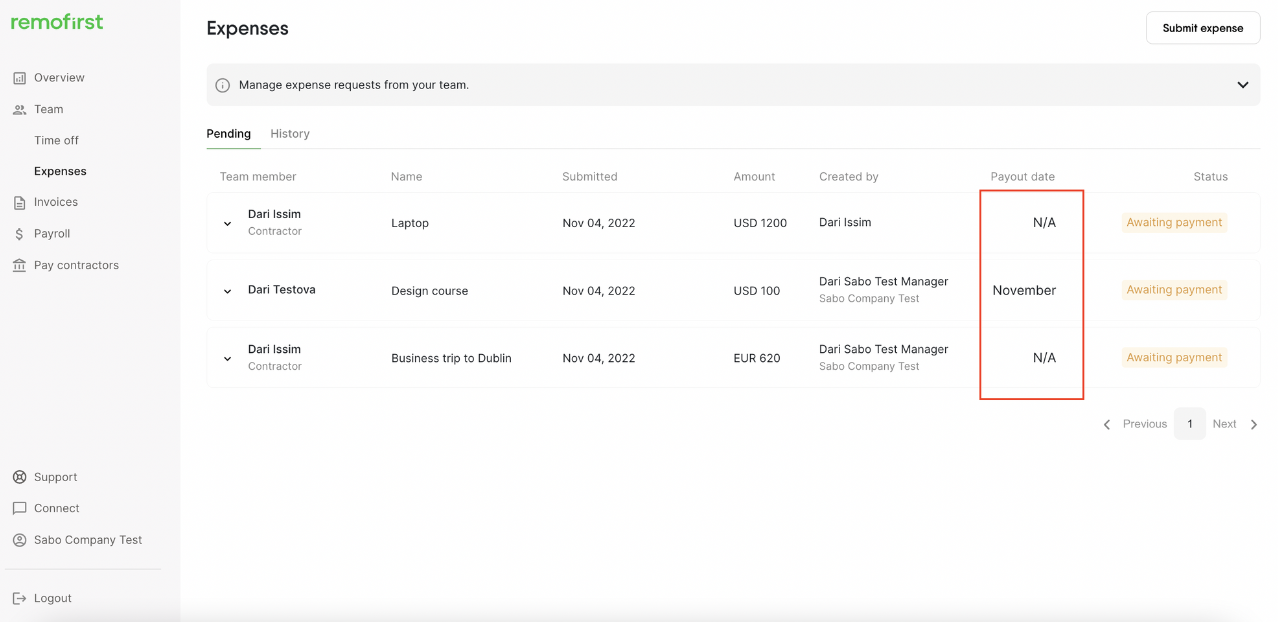1278x622 pixels.
Task: Click the Submit expense button
Action: [x=1202, y=28]
